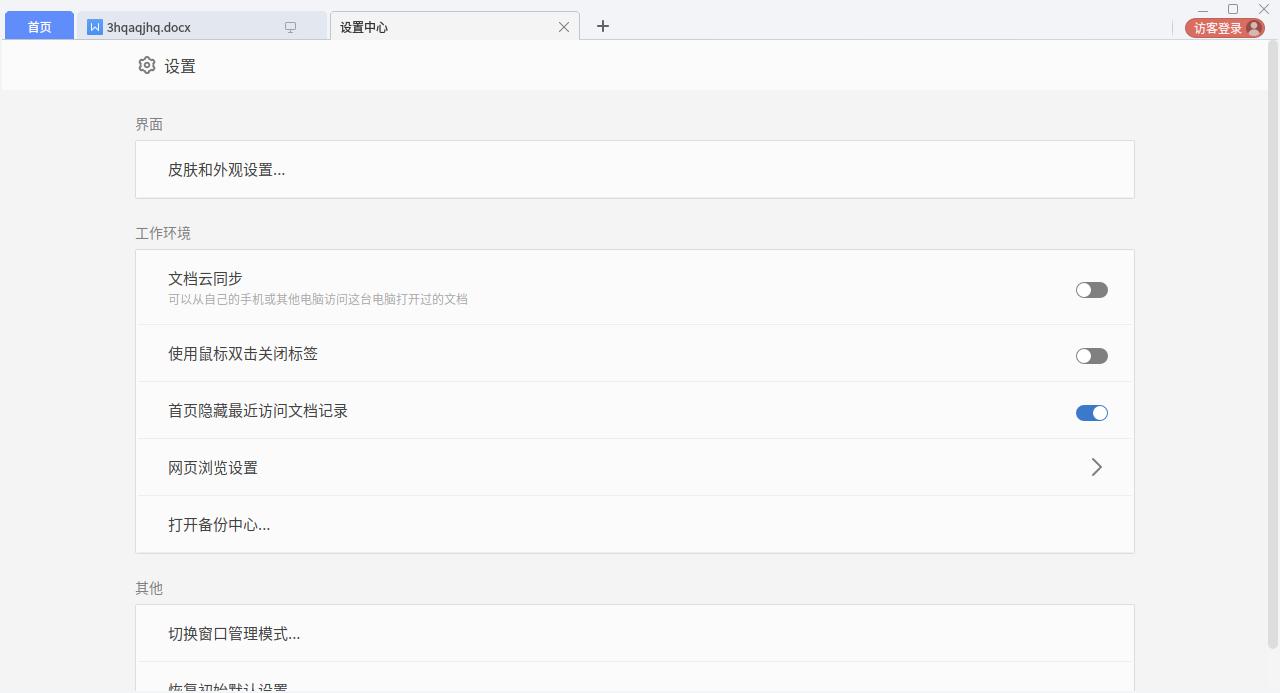
Task: Click the 文档云同步 description text
Action: 318,299
